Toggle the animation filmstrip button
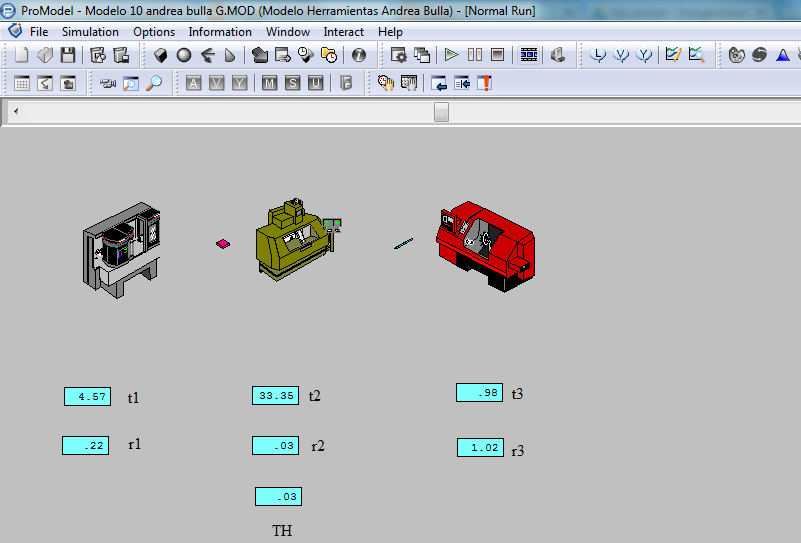801x543 pixels. 529,55
